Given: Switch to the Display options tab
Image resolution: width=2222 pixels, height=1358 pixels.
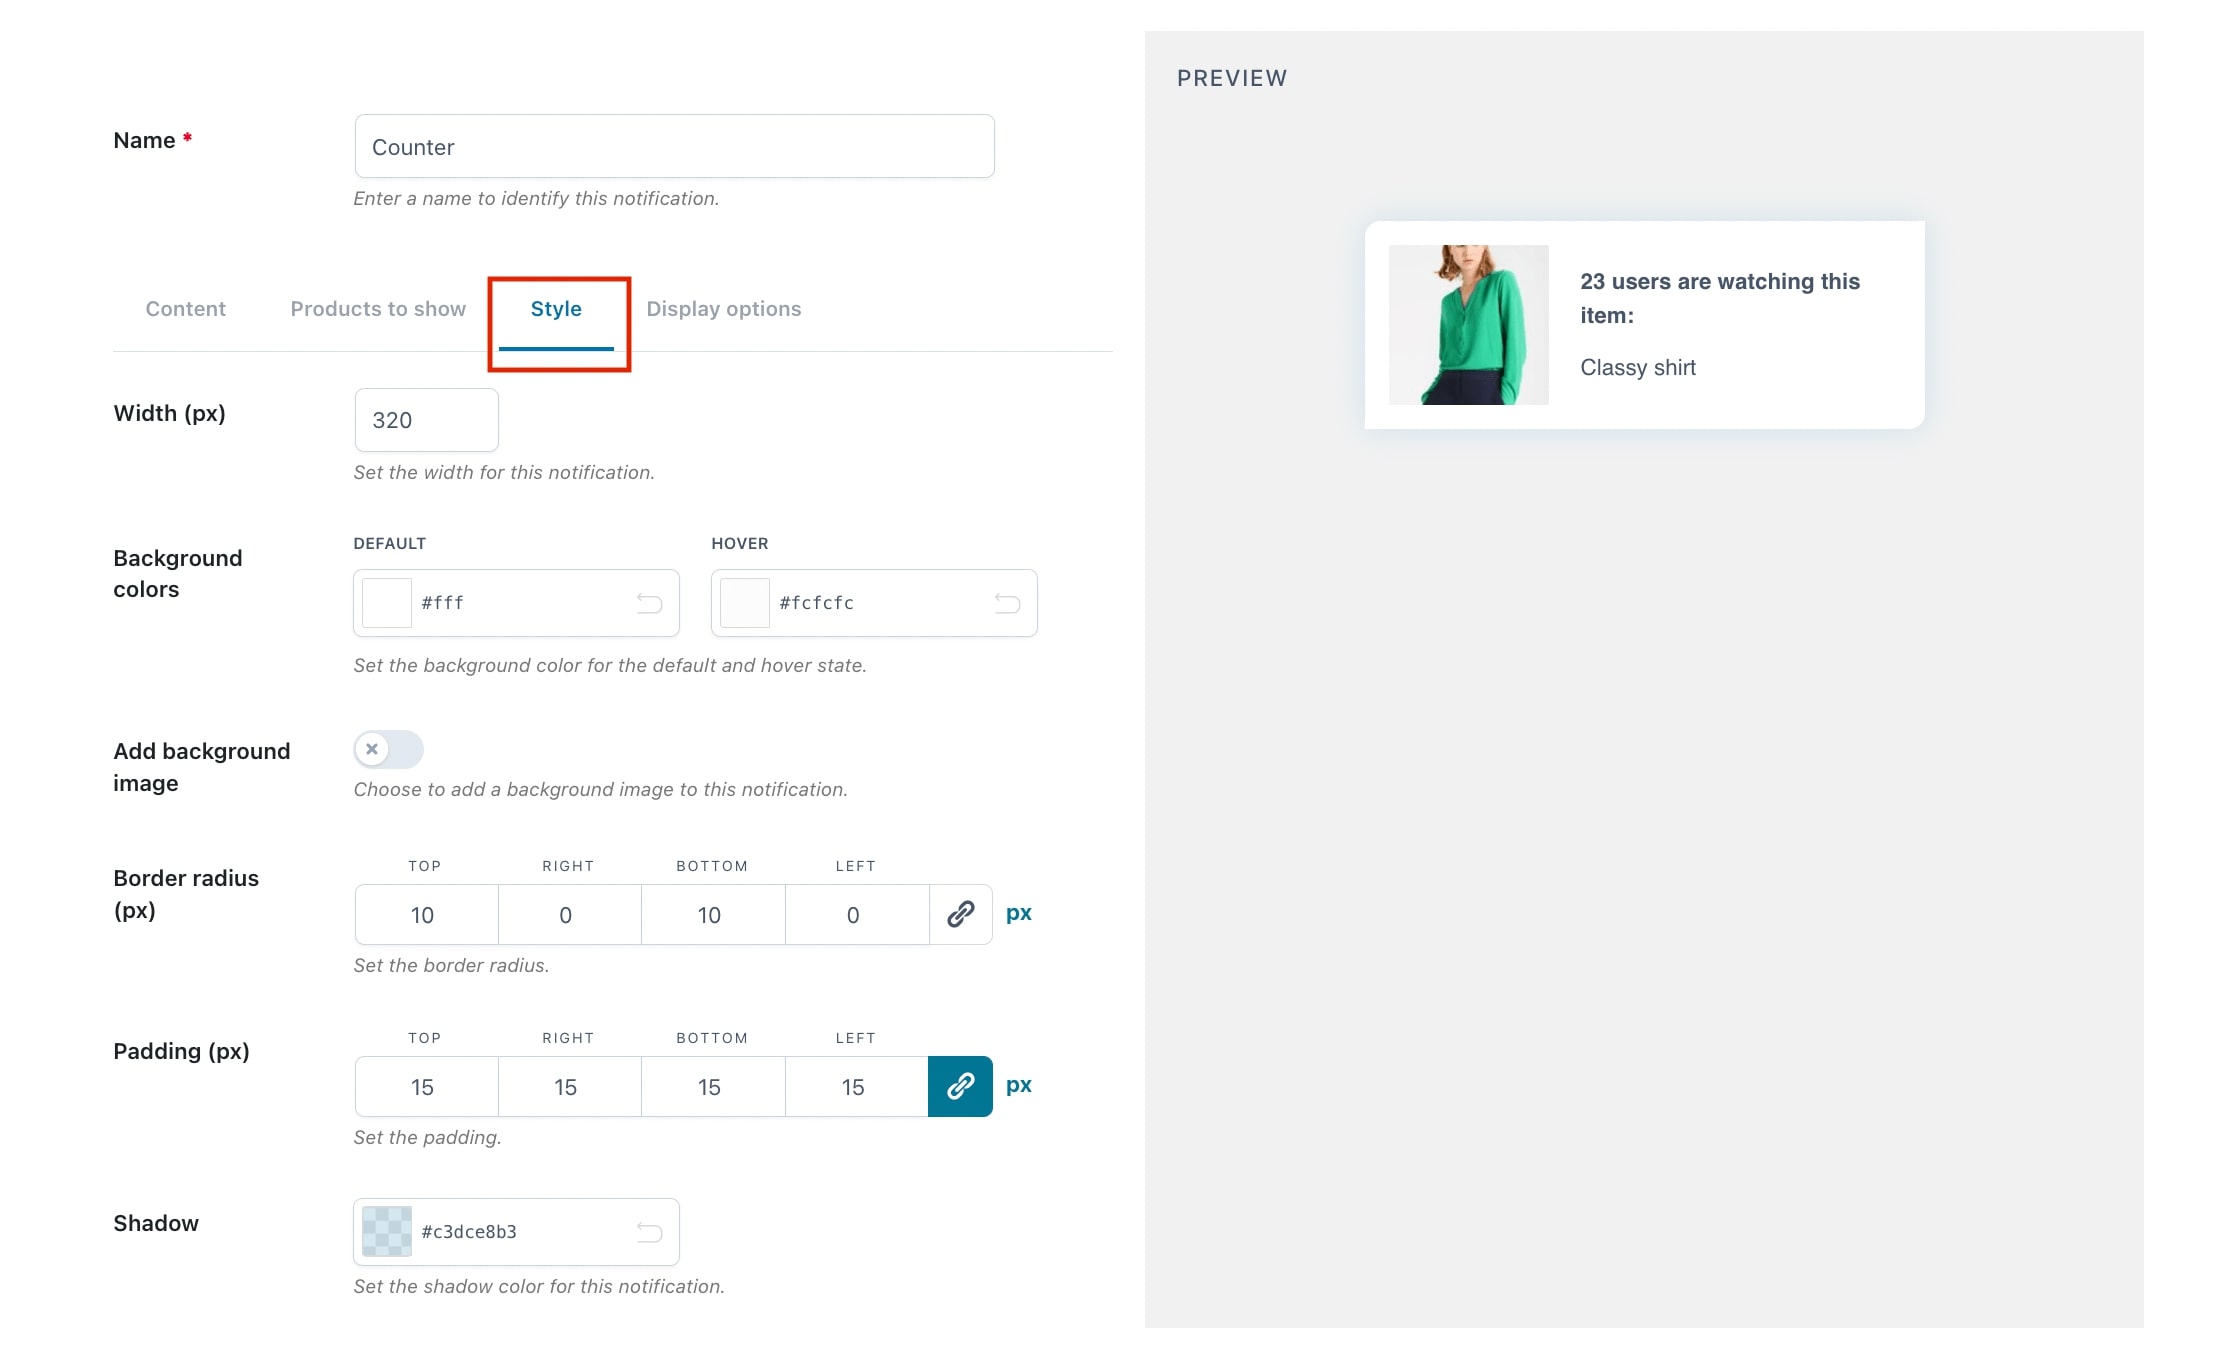Looking at the screenshot, I should [723, 309].
